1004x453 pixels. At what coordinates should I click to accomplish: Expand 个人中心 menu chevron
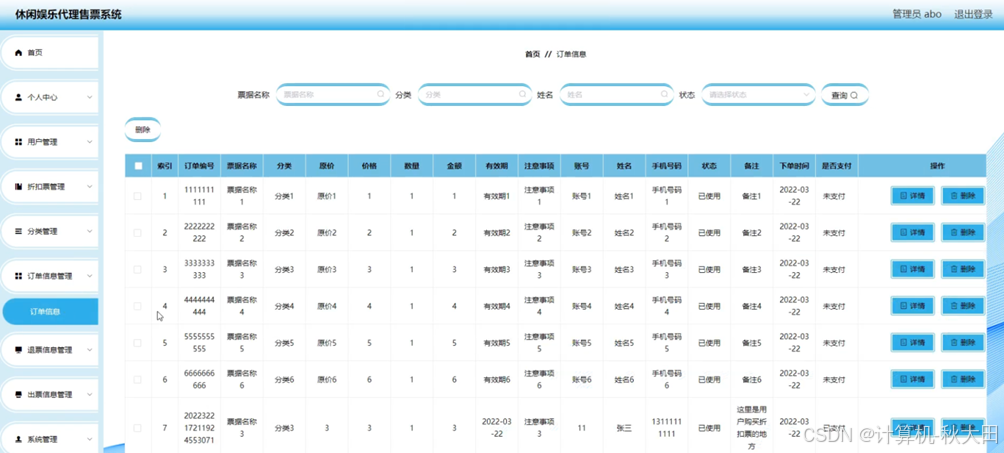click(90, 97)
